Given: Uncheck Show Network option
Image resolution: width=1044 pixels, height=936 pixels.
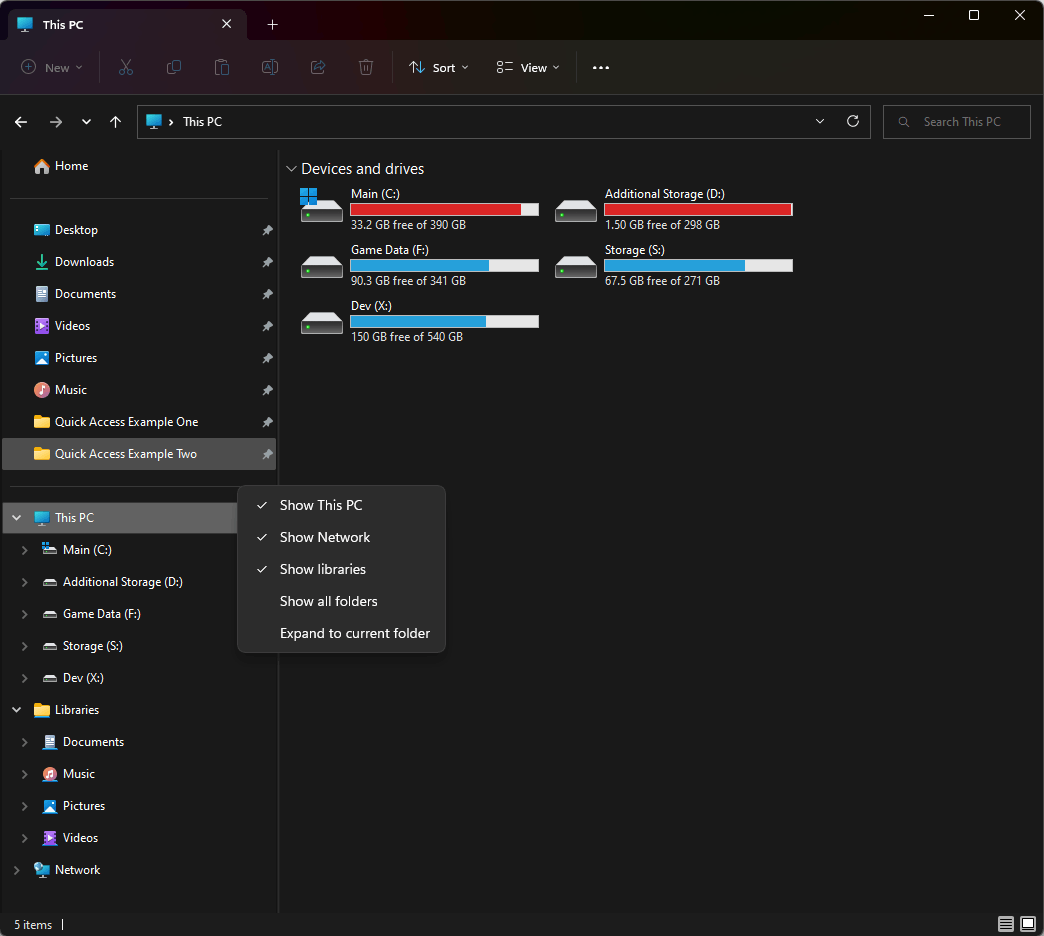Looking at the screenshot, I should pos(341,537).
